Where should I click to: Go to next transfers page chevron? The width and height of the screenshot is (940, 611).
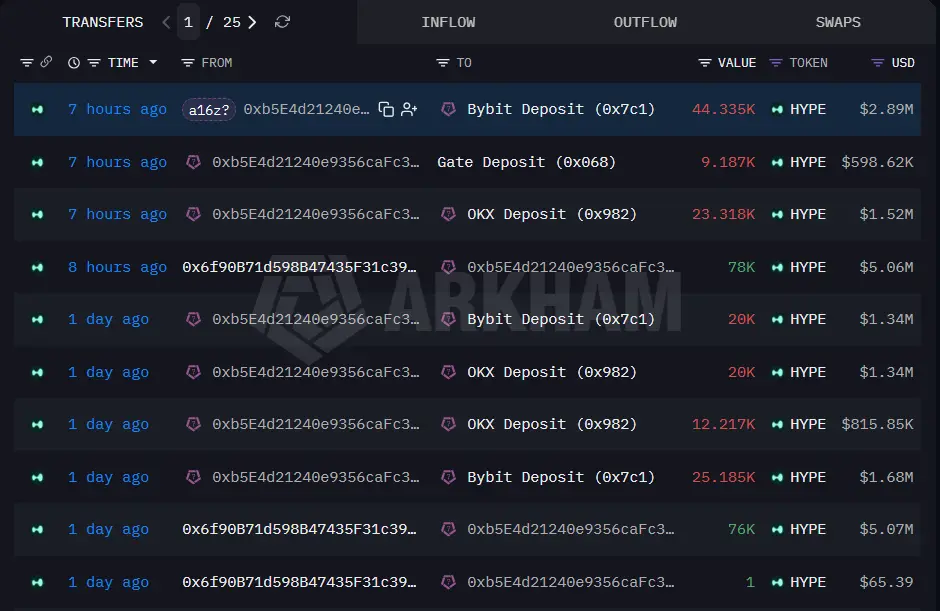(252, 22)
